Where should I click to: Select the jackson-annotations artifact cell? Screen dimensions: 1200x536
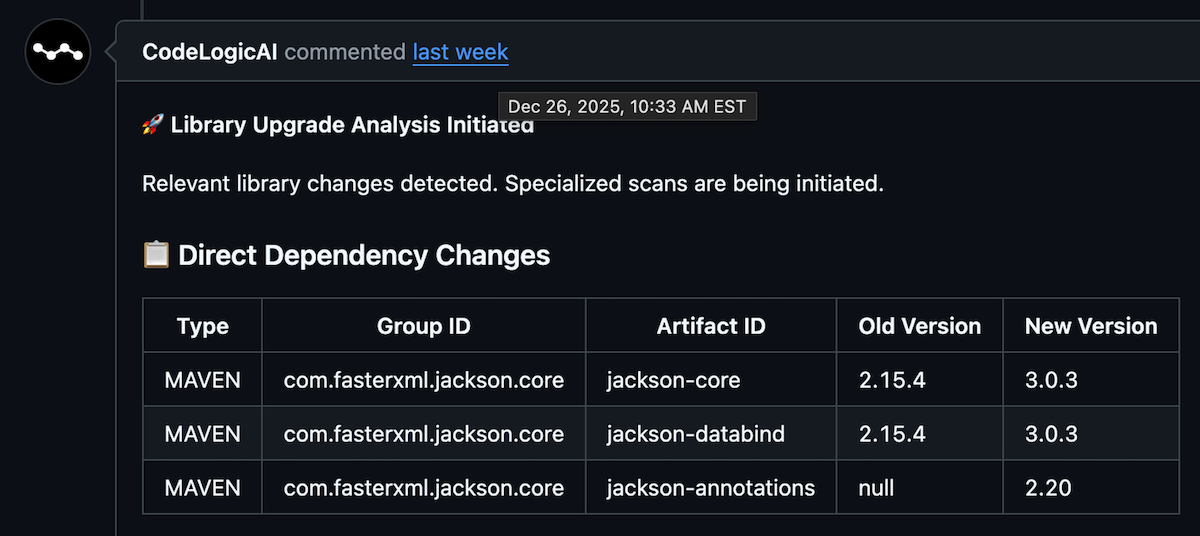(711, 488)
